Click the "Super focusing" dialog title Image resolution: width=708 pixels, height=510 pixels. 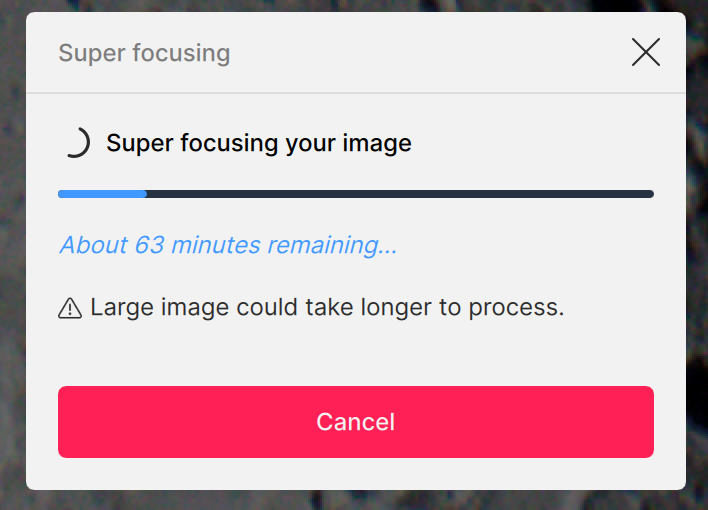(x=144, y=53)
